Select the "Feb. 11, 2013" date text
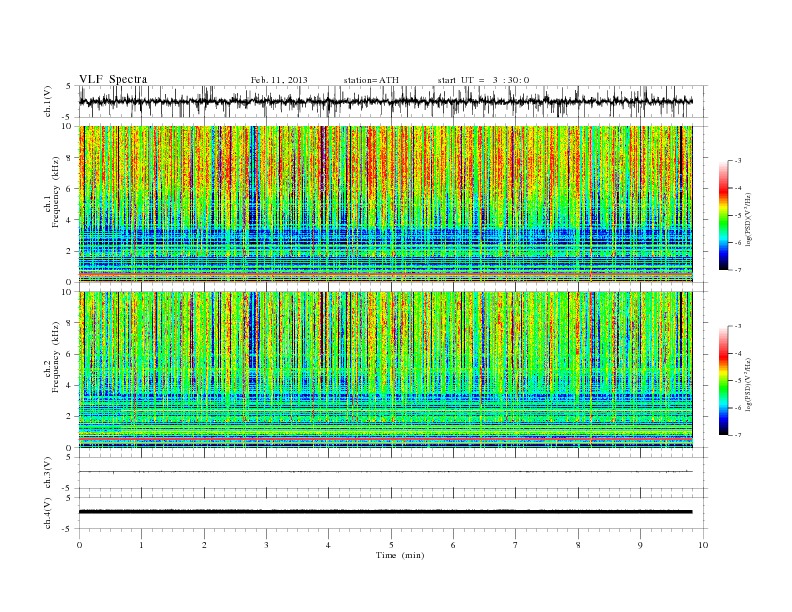Screen dimensions: 792x612 pos(279,80)
